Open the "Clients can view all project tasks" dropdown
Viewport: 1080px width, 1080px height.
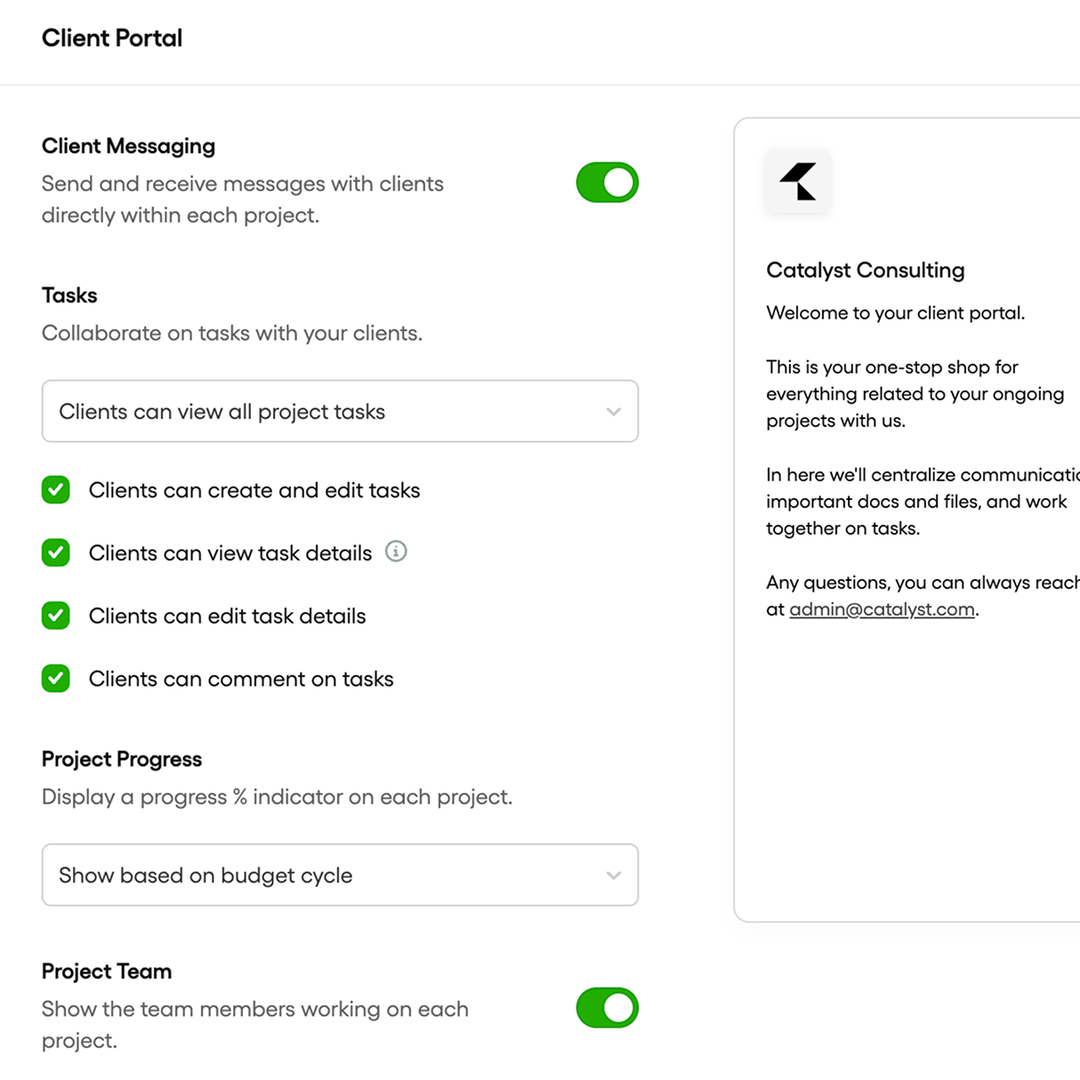pyautogui.click(x=340, y=411)
